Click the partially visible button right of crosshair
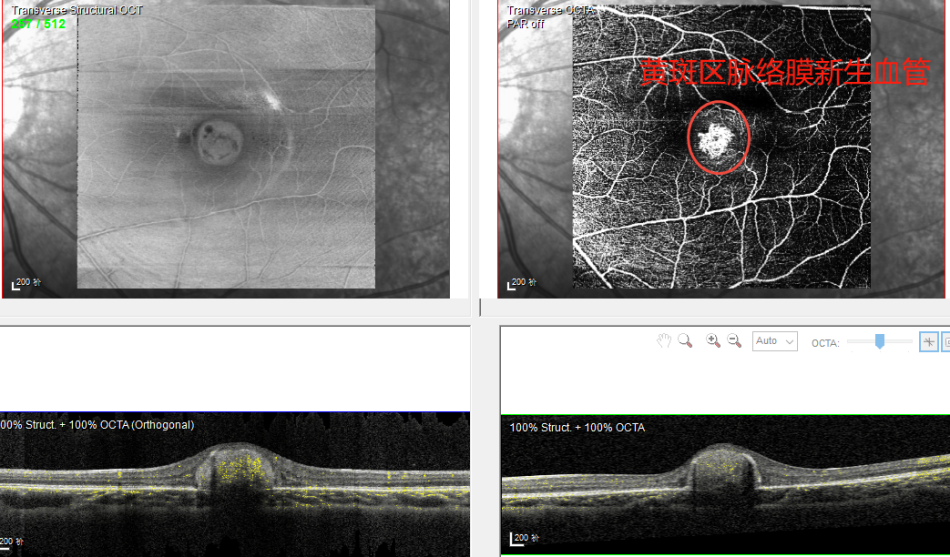 [x=946, y=342]
